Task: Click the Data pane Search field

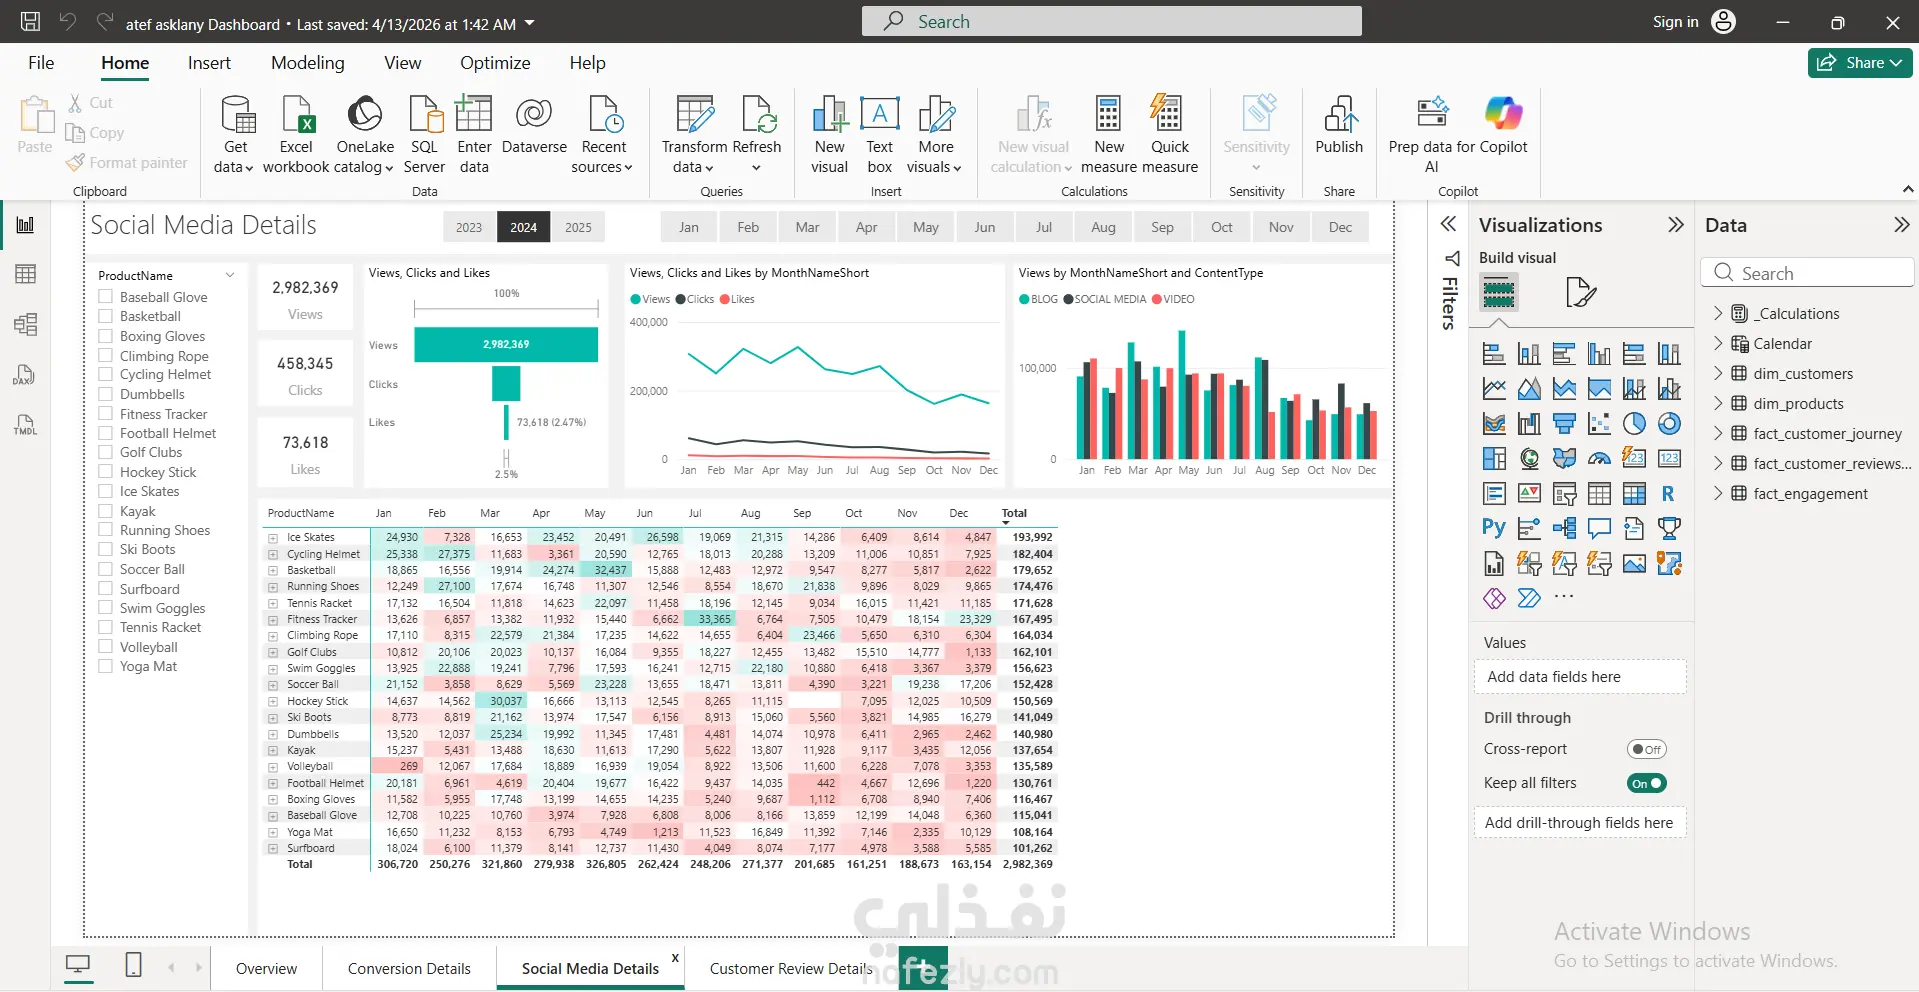Action: (1806, 273)
